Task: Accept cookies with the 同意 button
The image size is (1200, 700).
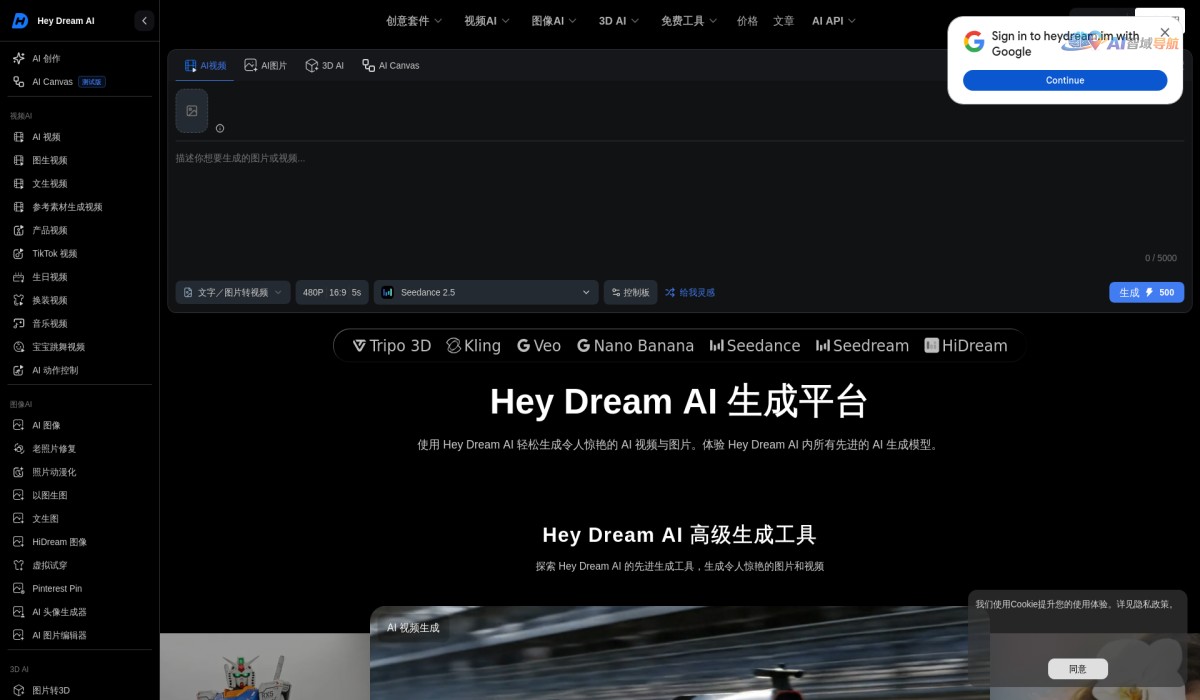Action: pos(1077,669)
